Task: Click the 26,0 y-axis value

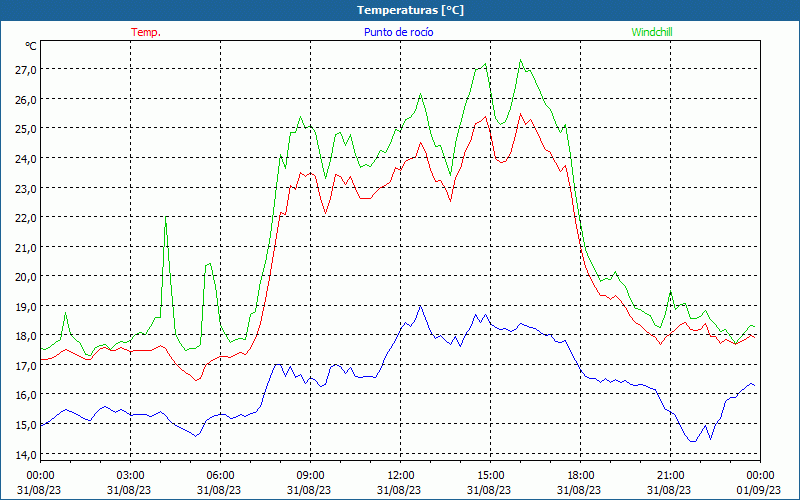Action: (x=26, y=99)
